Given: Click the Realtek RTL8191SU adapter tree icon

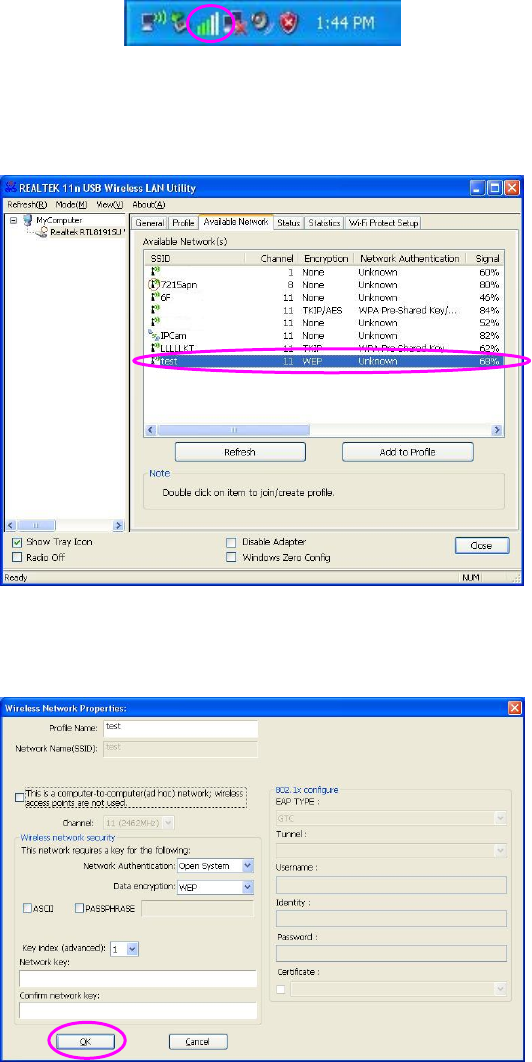Looking at the screenshot, I should click(42, 232).
